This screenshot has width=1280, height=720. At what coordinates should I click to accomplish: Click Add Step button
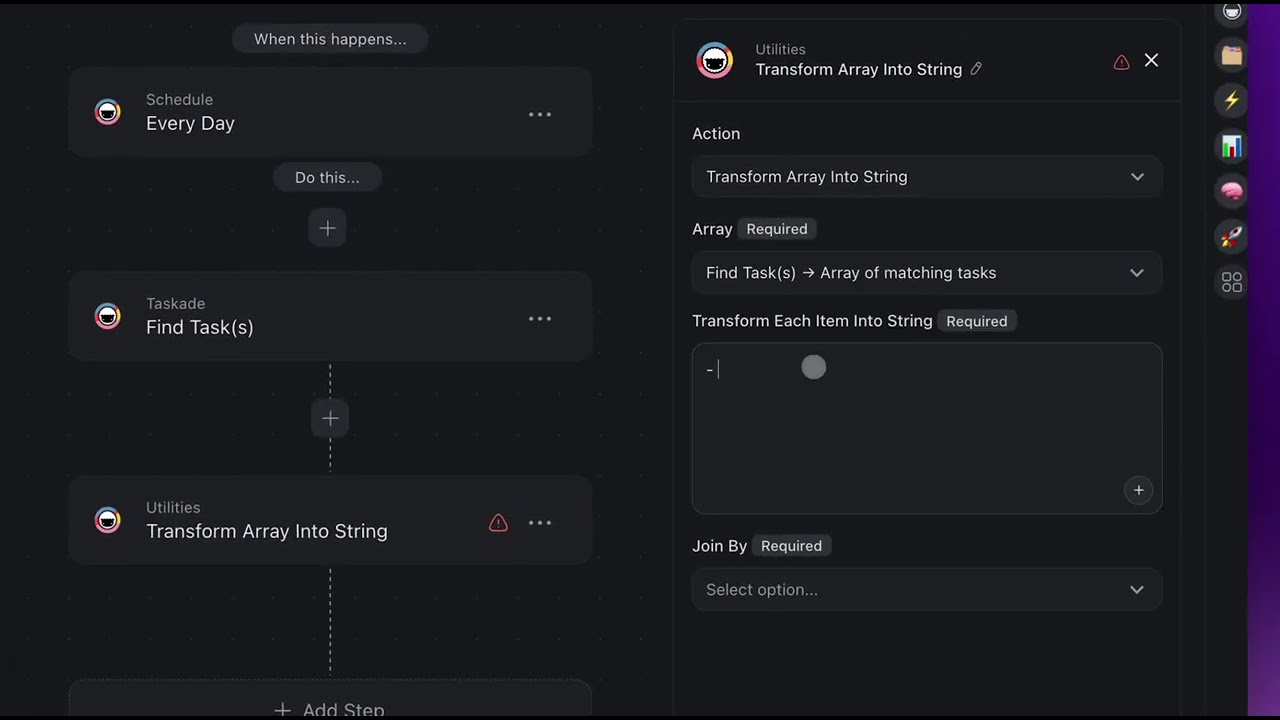(330, 709)
